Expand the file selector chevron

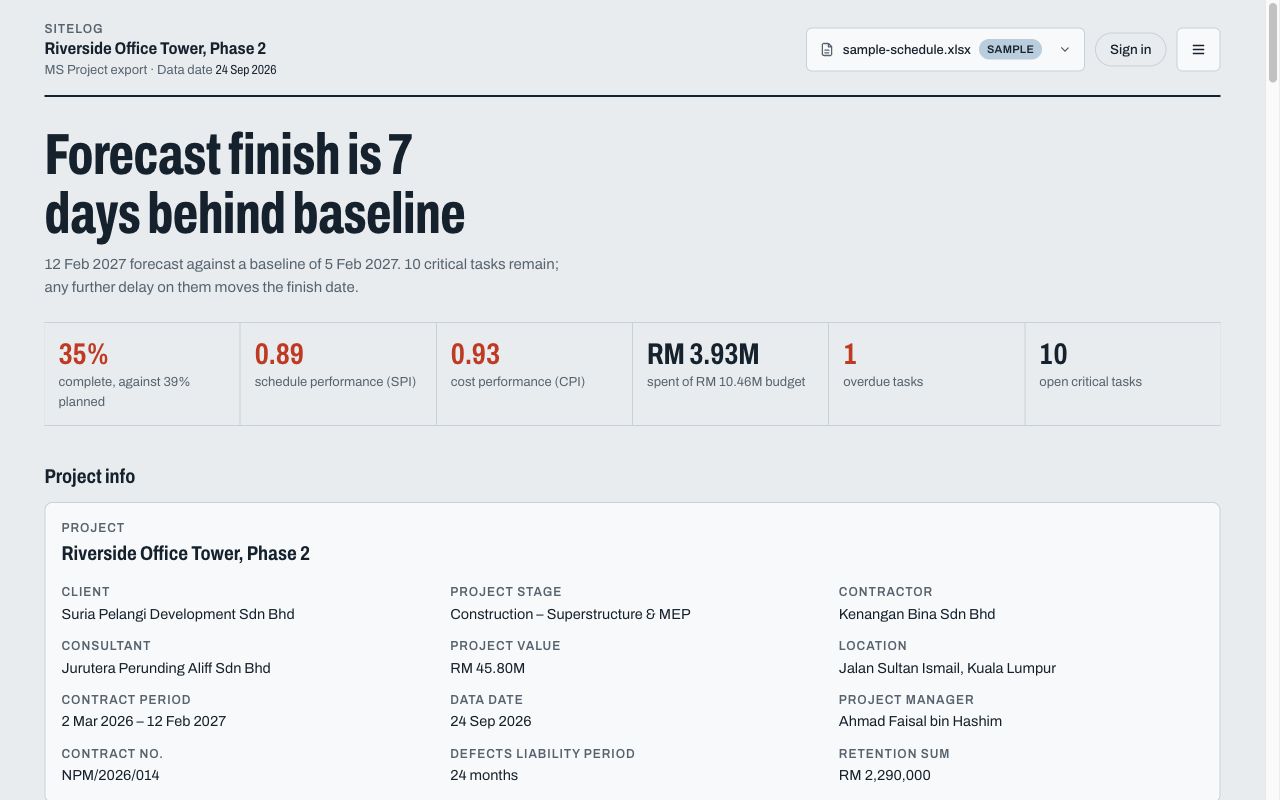[1065, 50]
